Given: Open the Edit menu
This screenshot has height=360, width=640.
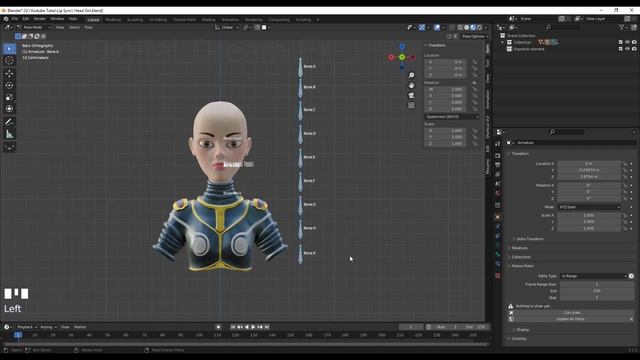Looking at the screenshot, I should [x=26, y=19].
